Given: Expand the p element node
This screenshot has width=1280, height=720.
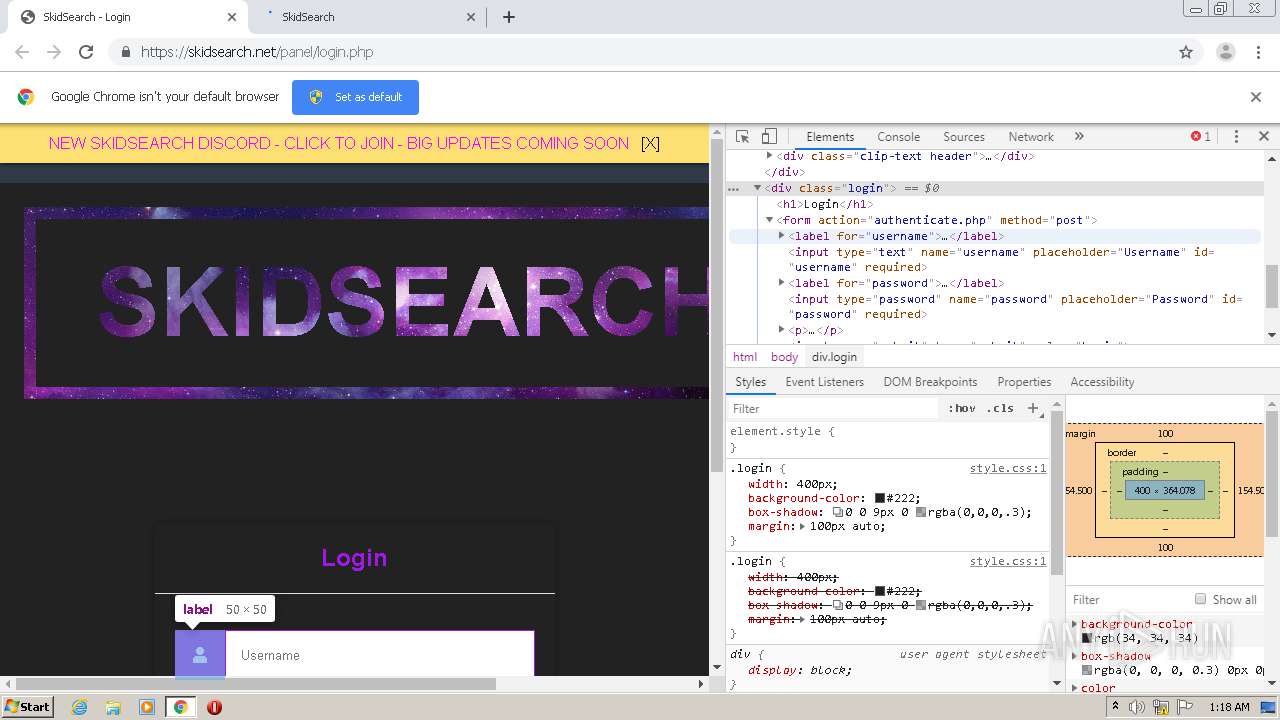Looking at the screenshot, I should point(782,330).
